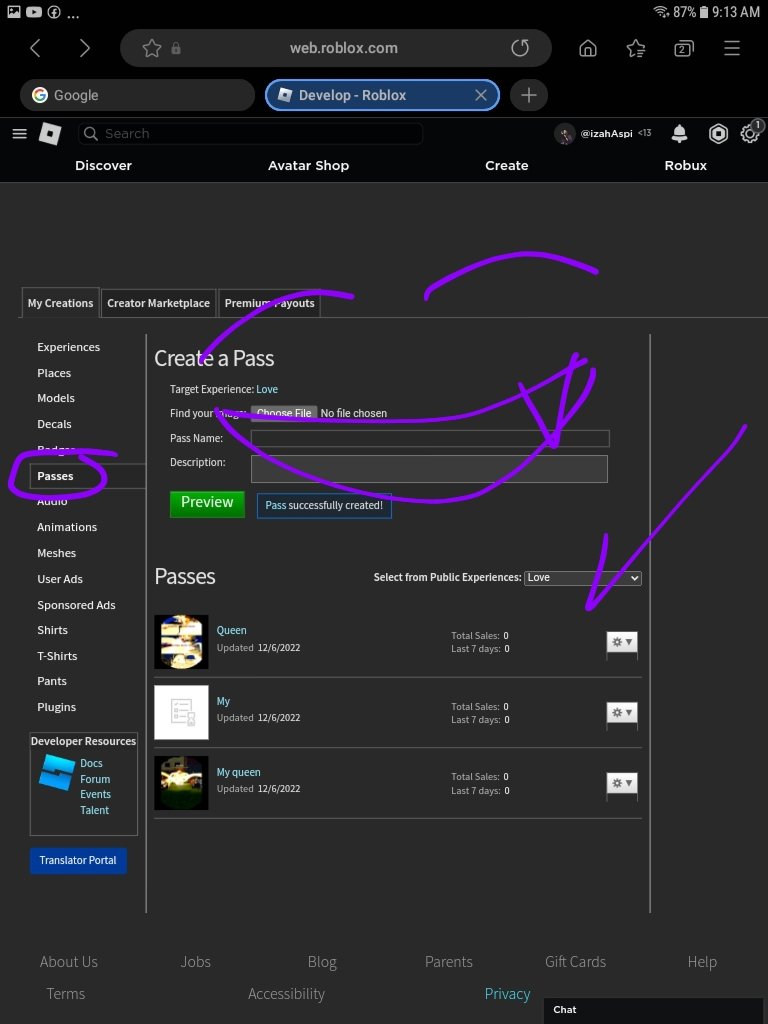Image resolution: width=768 pixels, height=1024 pixels.
Task: Open Robux in the top navigation
Action: pos(686,166)
